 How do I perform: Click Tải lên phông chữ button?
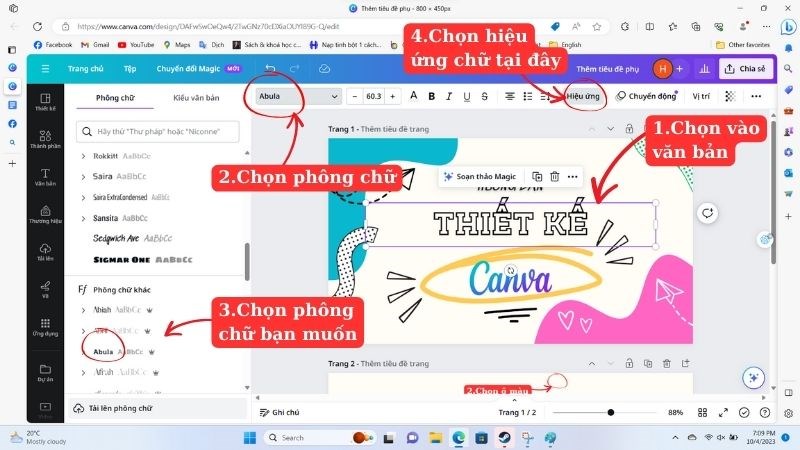pos(158,408)
